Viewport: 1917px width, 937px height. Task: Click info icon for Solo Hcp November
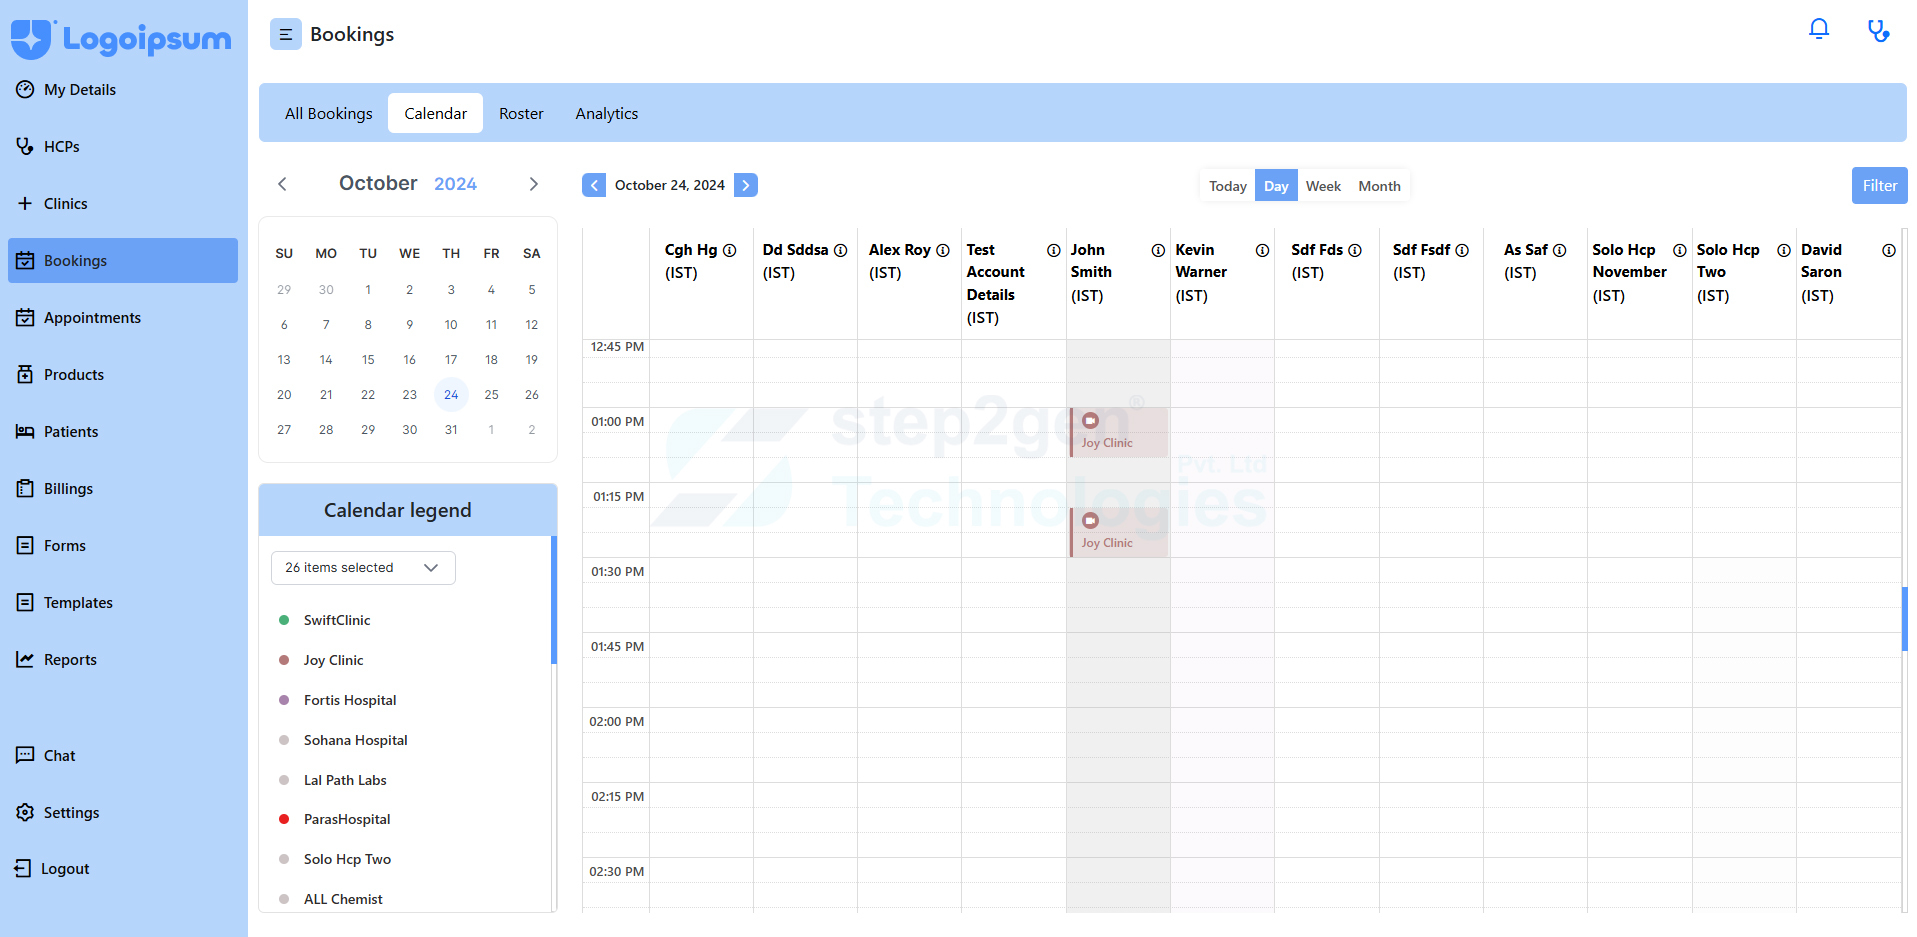coord(1680,250)
